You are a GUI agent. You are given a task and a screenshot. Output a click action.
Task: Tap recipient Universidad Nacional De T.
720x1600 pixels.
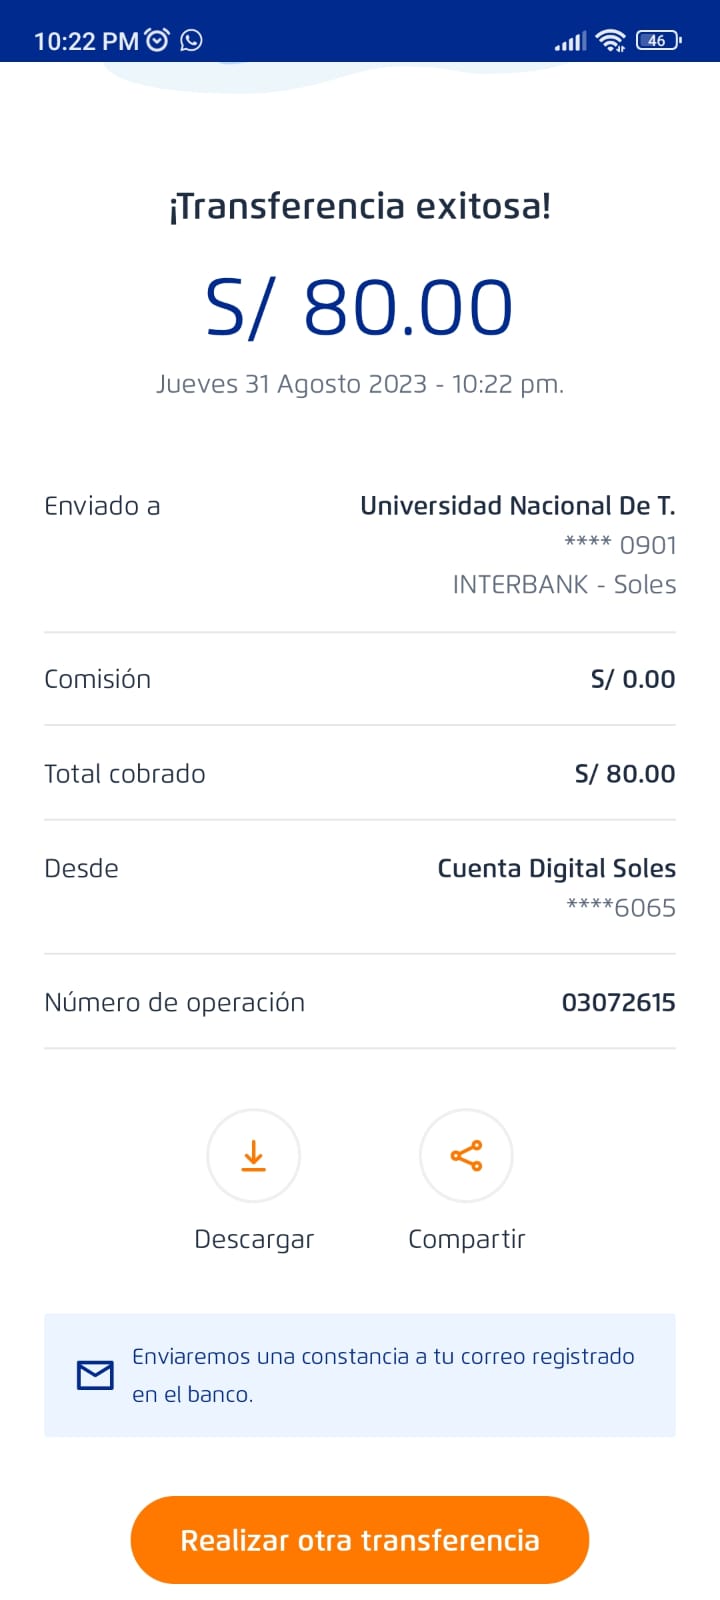pos(517,506)
